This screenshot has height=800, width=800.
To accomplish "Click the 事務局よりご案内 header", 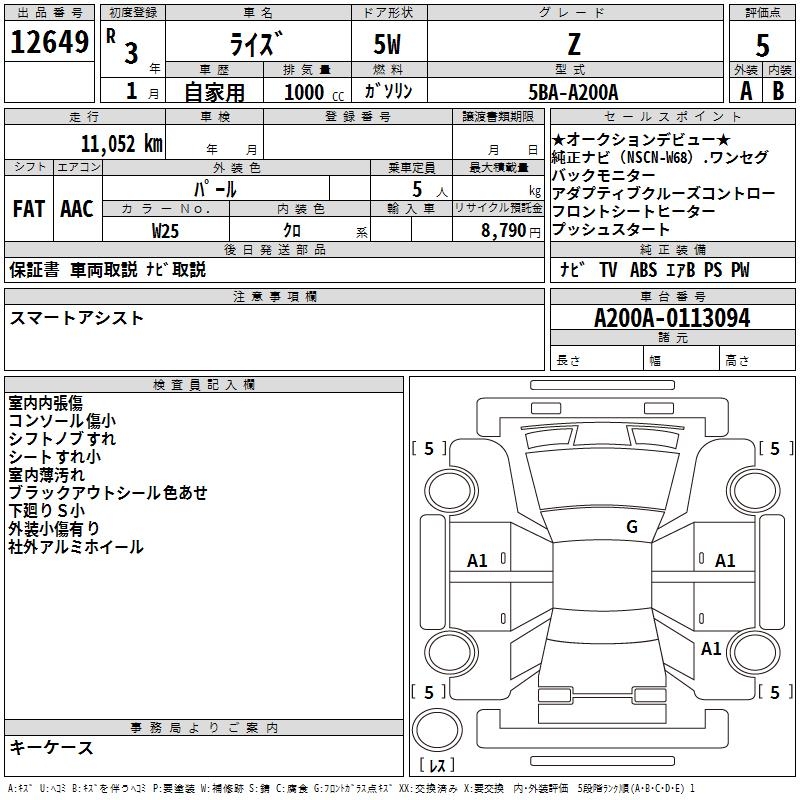I will coord(204,728).
